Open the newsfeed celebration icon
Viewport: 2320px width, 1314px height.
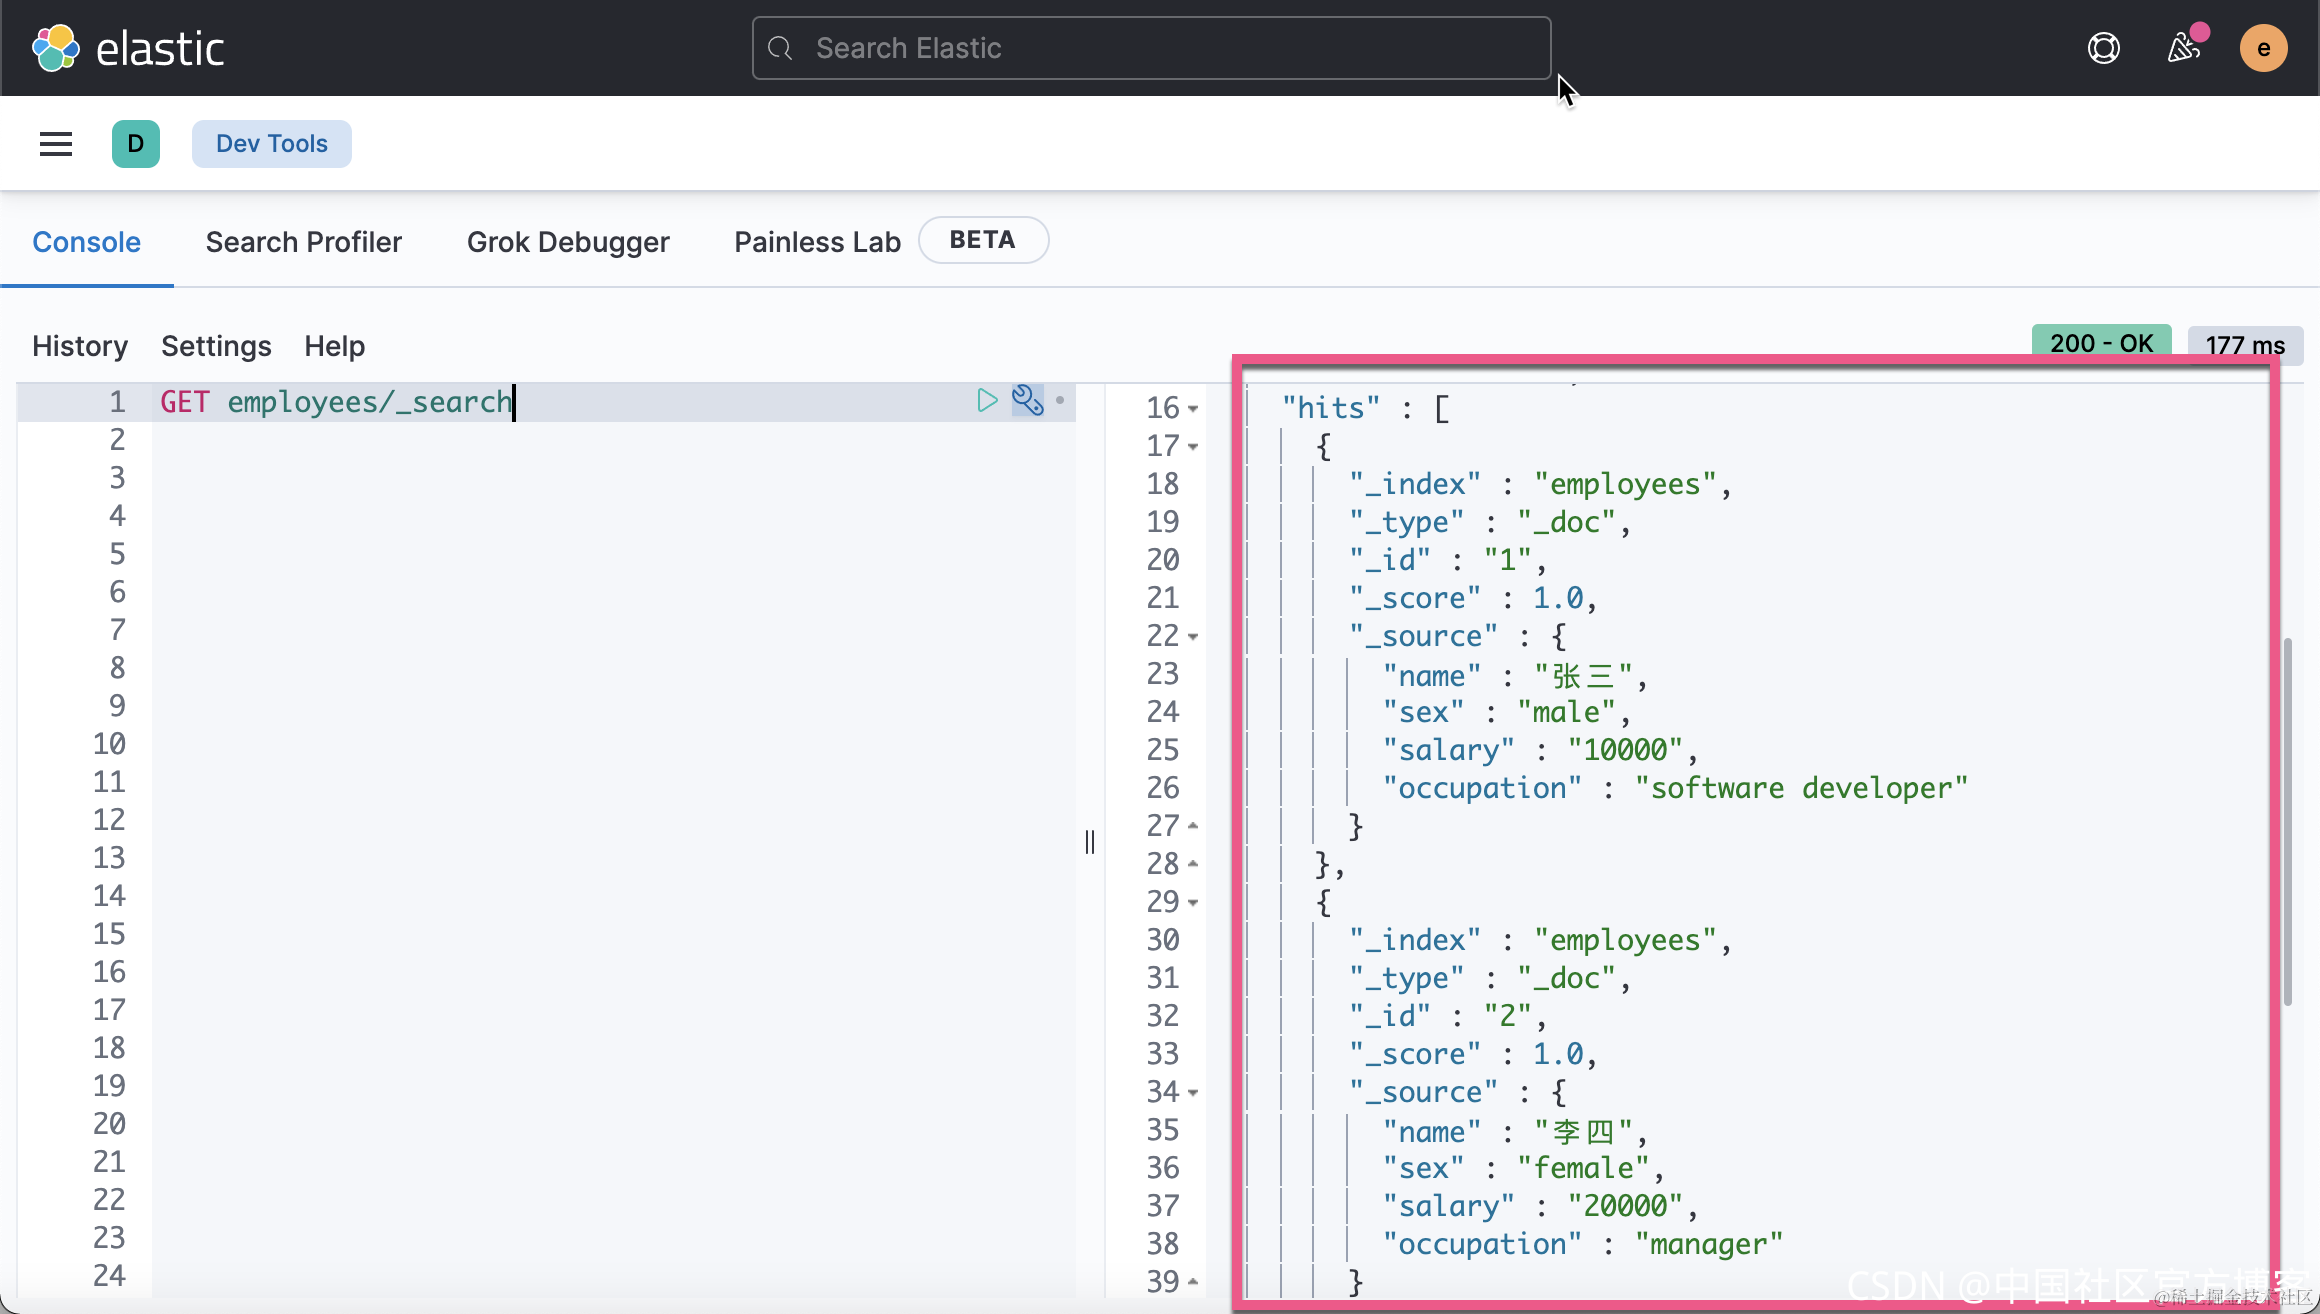coord(2184,48)
